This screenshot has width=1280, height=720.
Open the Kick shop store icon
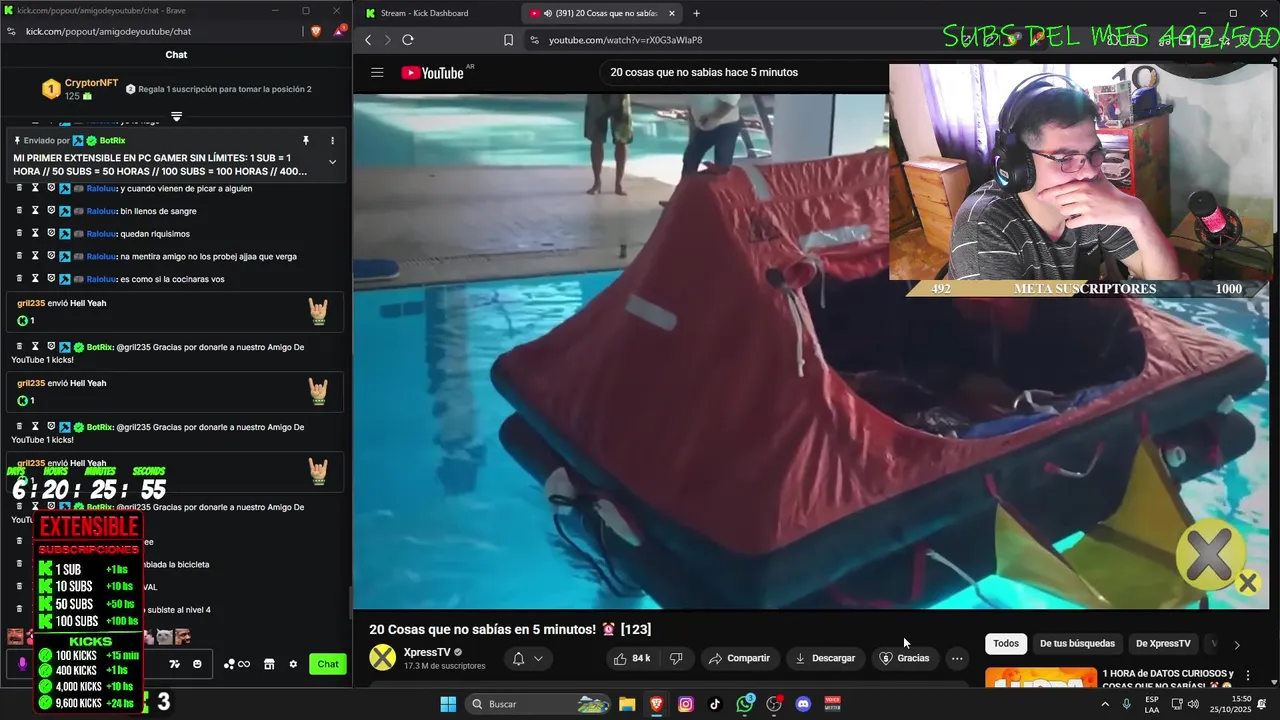tap(269, 664)
